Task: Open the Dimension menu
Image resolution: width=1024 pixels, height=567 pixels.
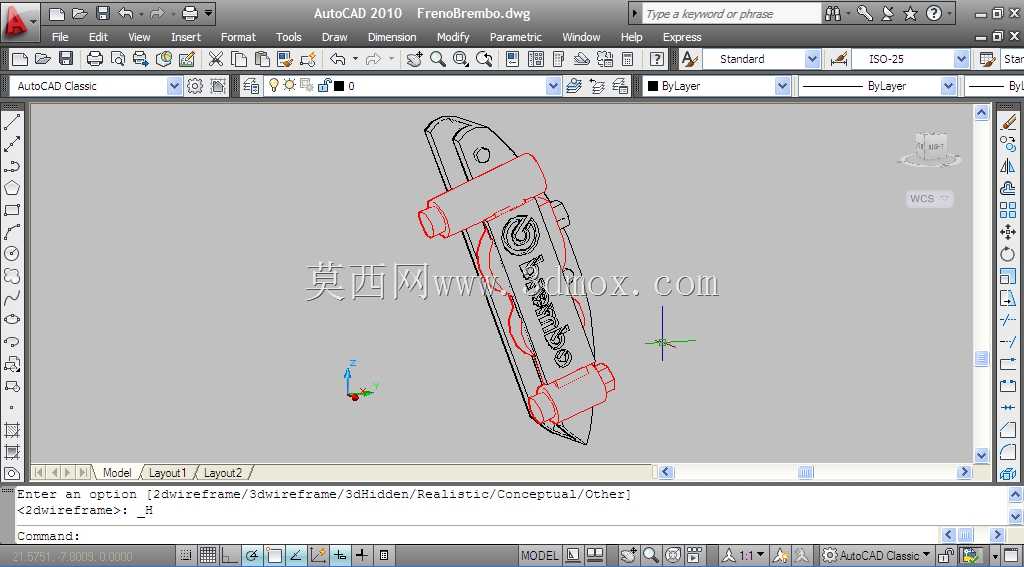Action: tap(392, 37)
